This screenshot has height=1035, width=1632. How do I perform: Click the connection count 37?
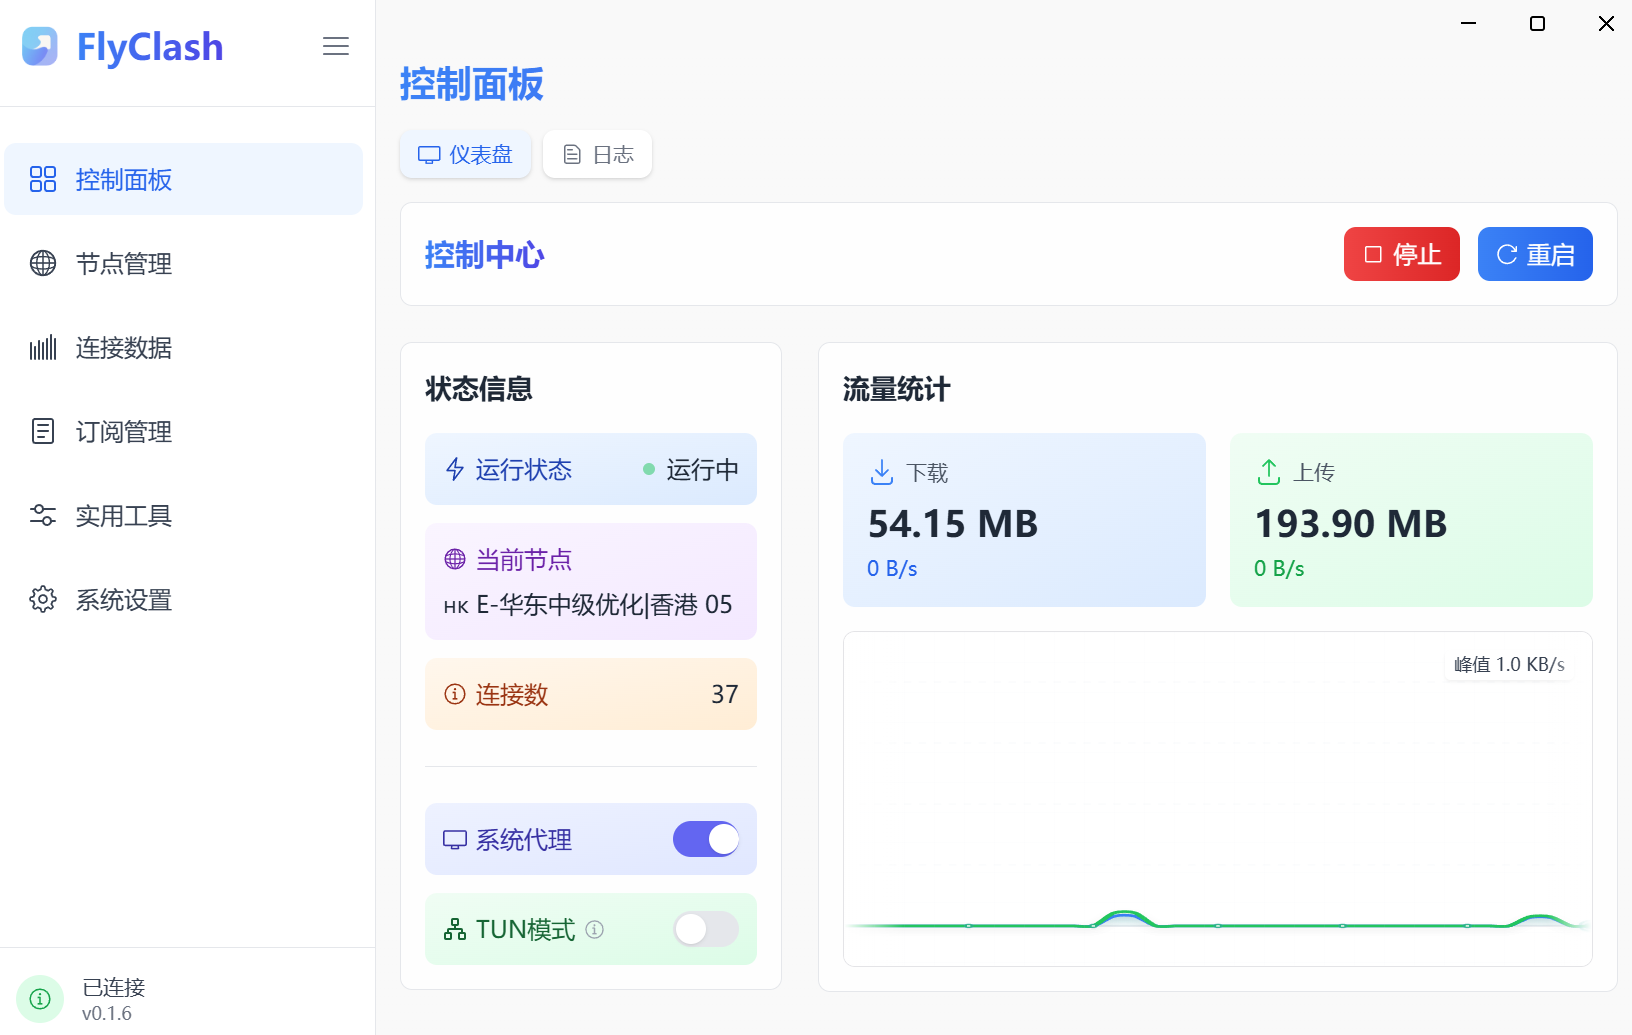tap(725, 694)
